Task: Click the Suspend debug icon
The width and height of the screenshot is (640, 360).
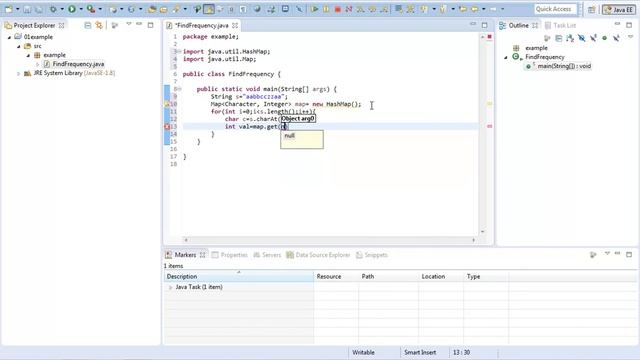Action: [x=326, y=9]
